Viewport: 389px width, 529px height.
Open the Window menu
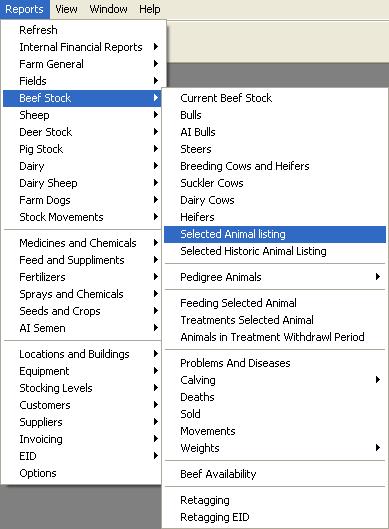pos(108,9)
